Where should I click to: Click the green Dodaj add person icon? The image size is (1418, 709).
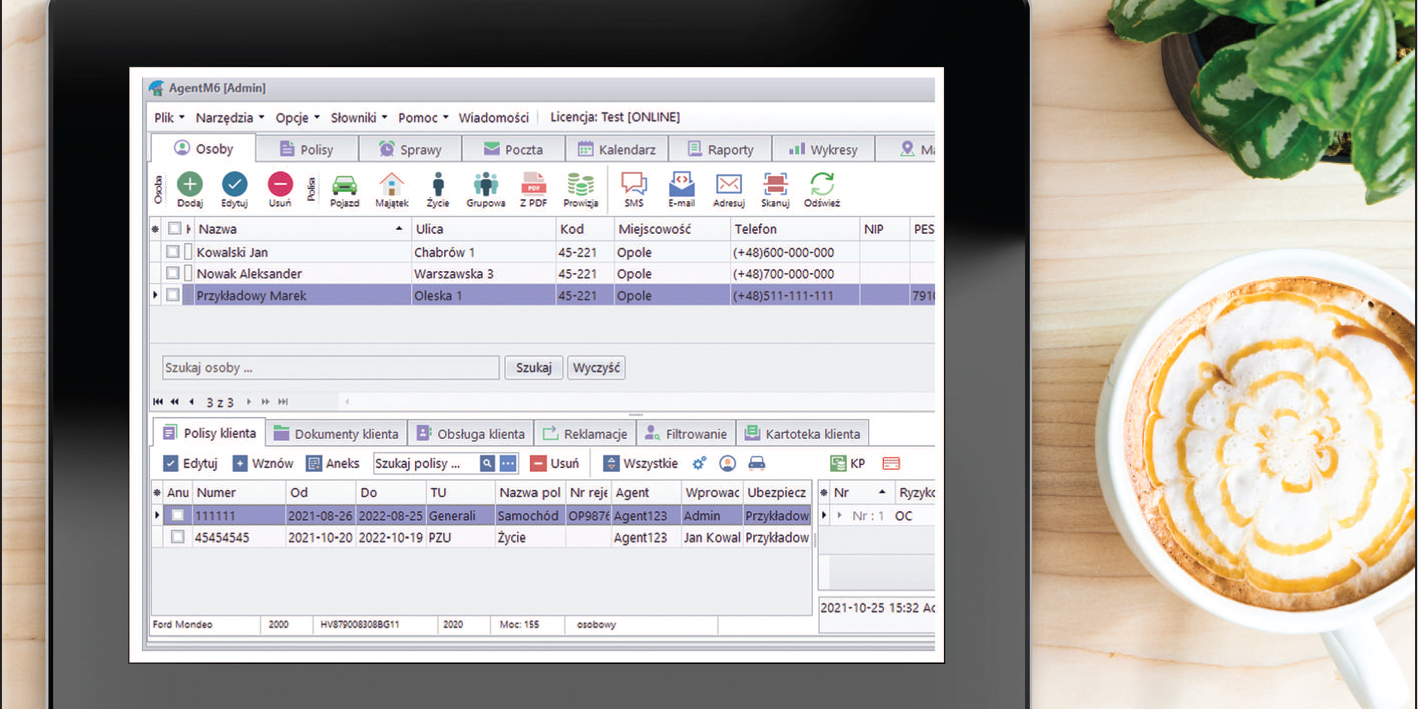tap(190, 185)
